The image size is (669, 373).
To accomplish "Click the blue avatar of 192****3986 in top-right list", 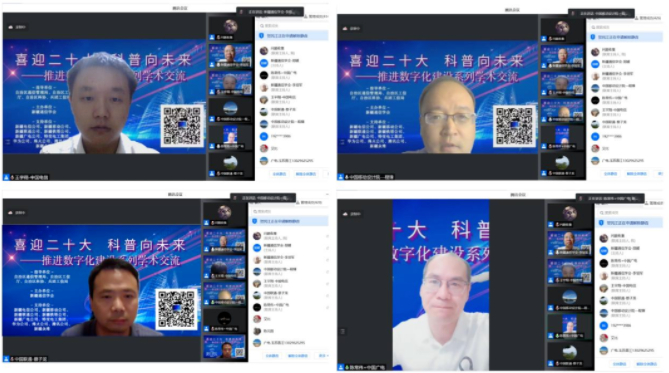I will 595,137.
